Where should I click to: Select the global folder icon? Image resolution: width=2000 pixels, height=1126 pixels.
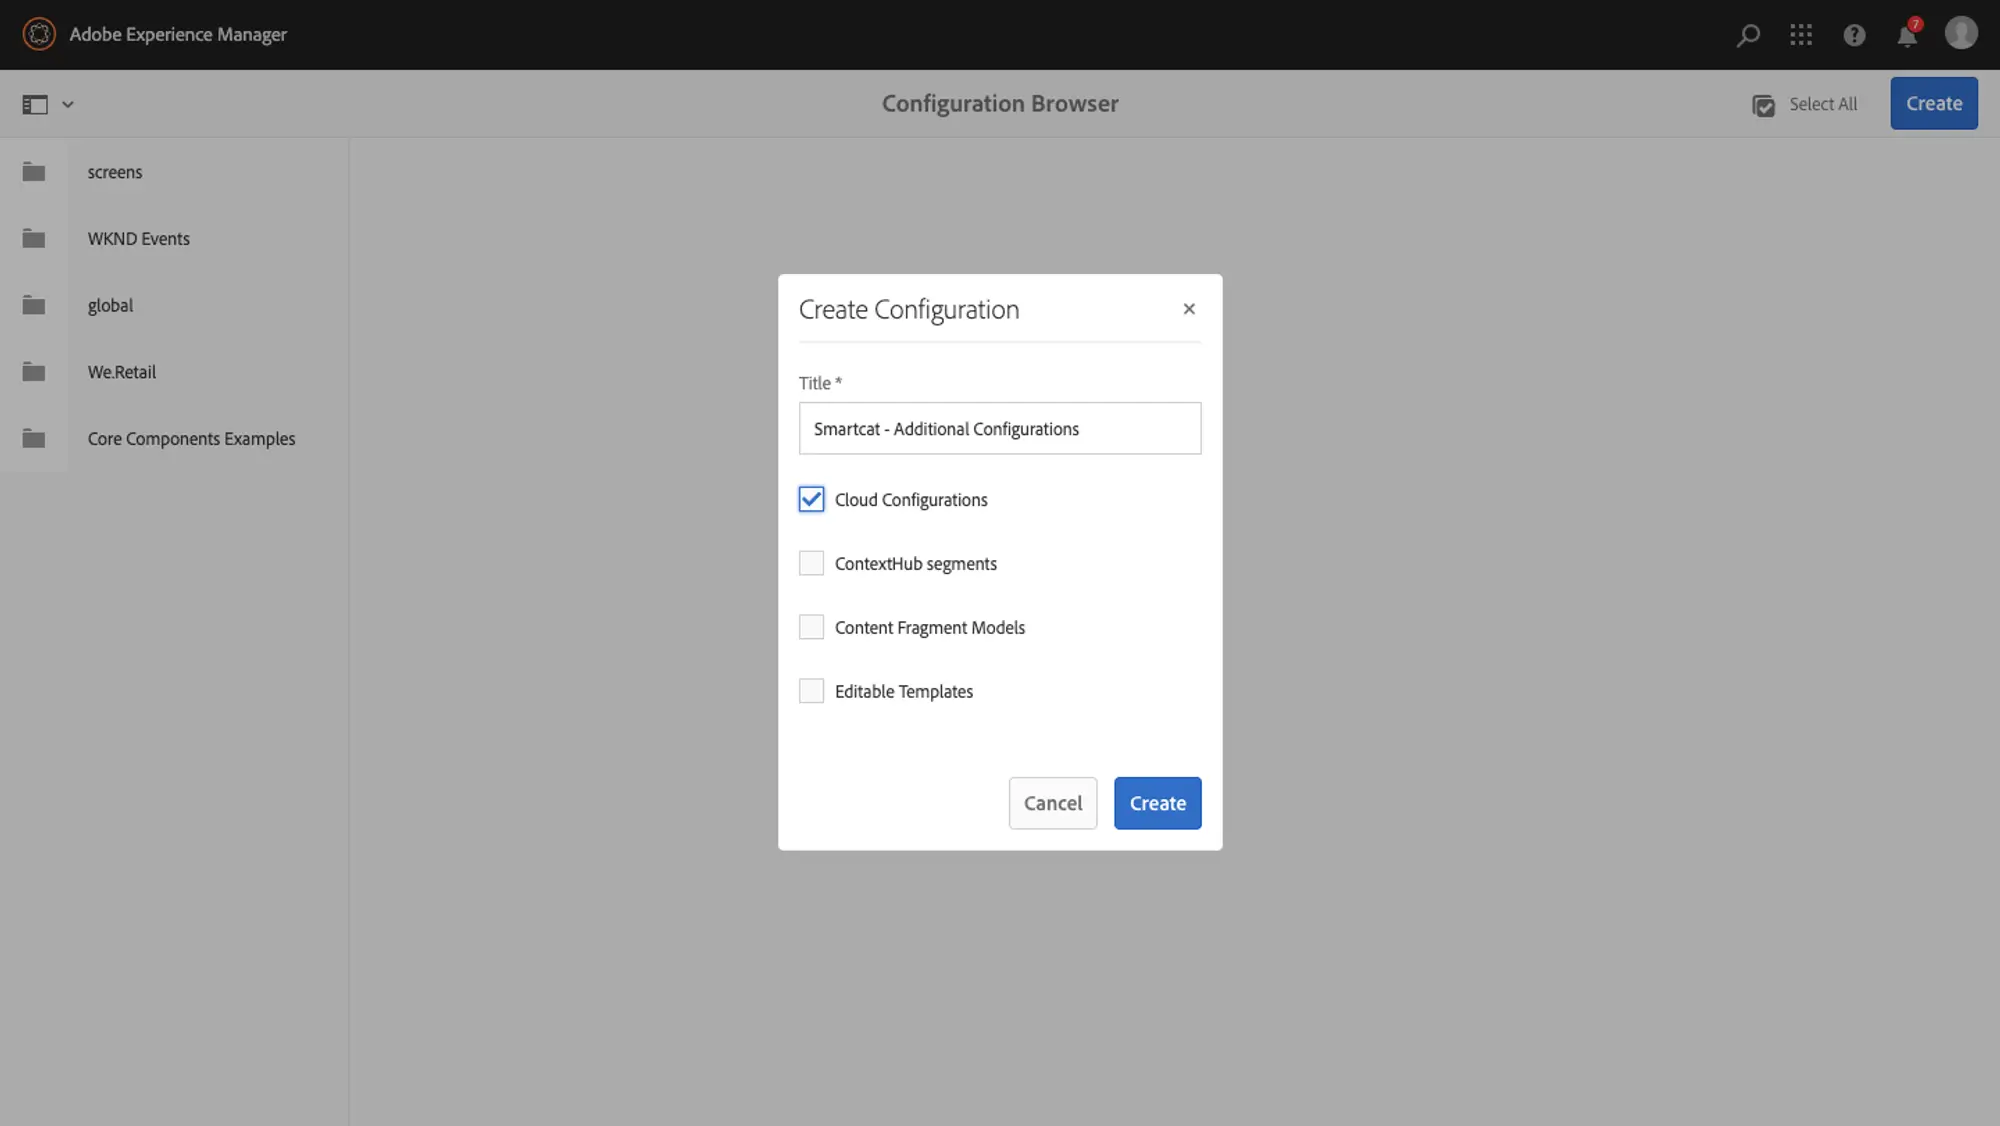pos(34,305)
